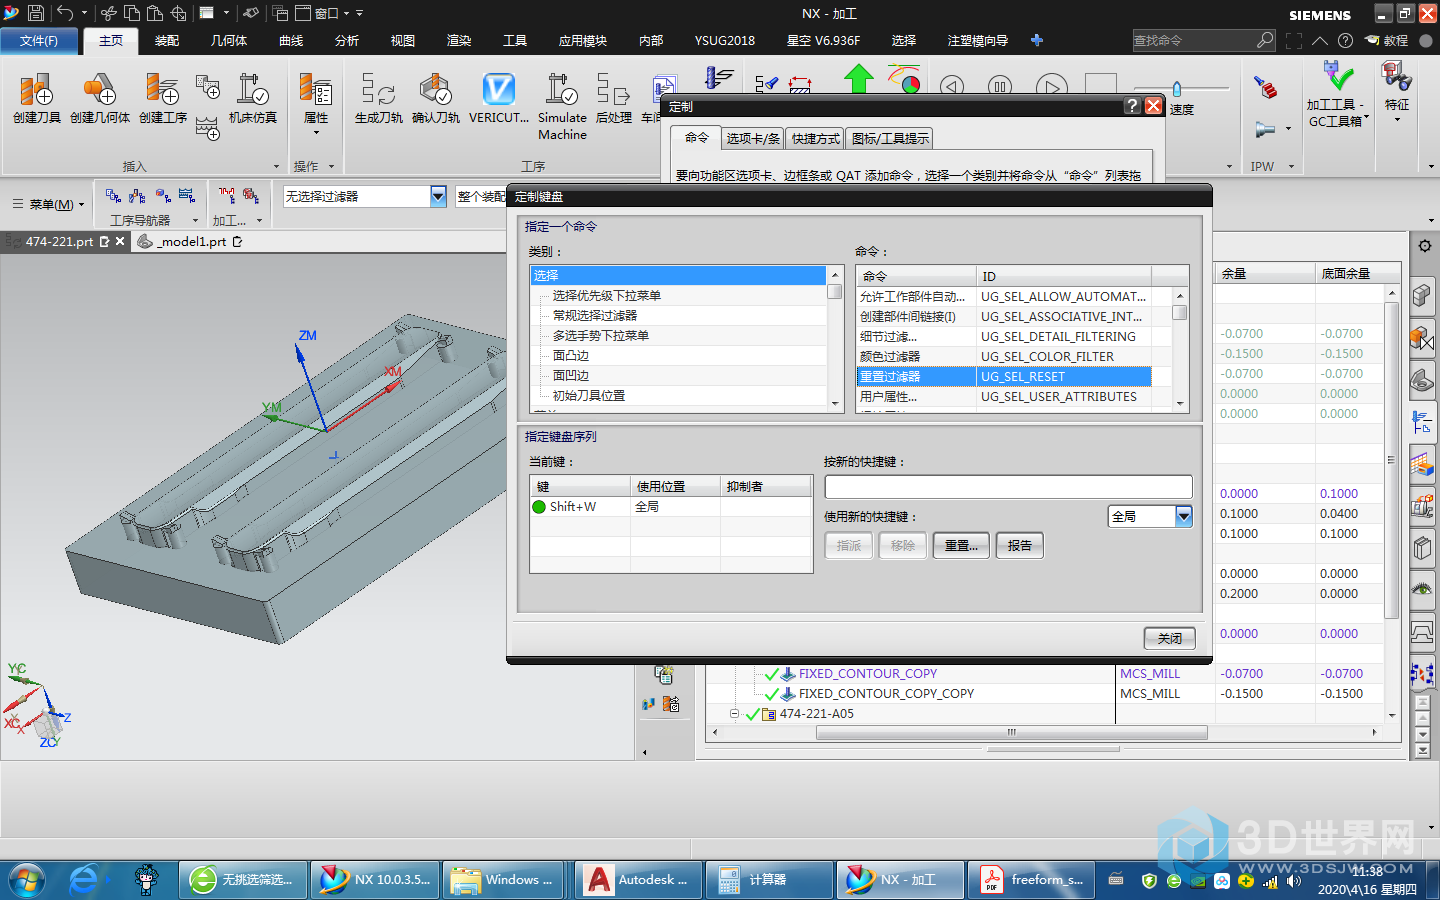Open the Windows Start menu

click(x=26, y=879)
